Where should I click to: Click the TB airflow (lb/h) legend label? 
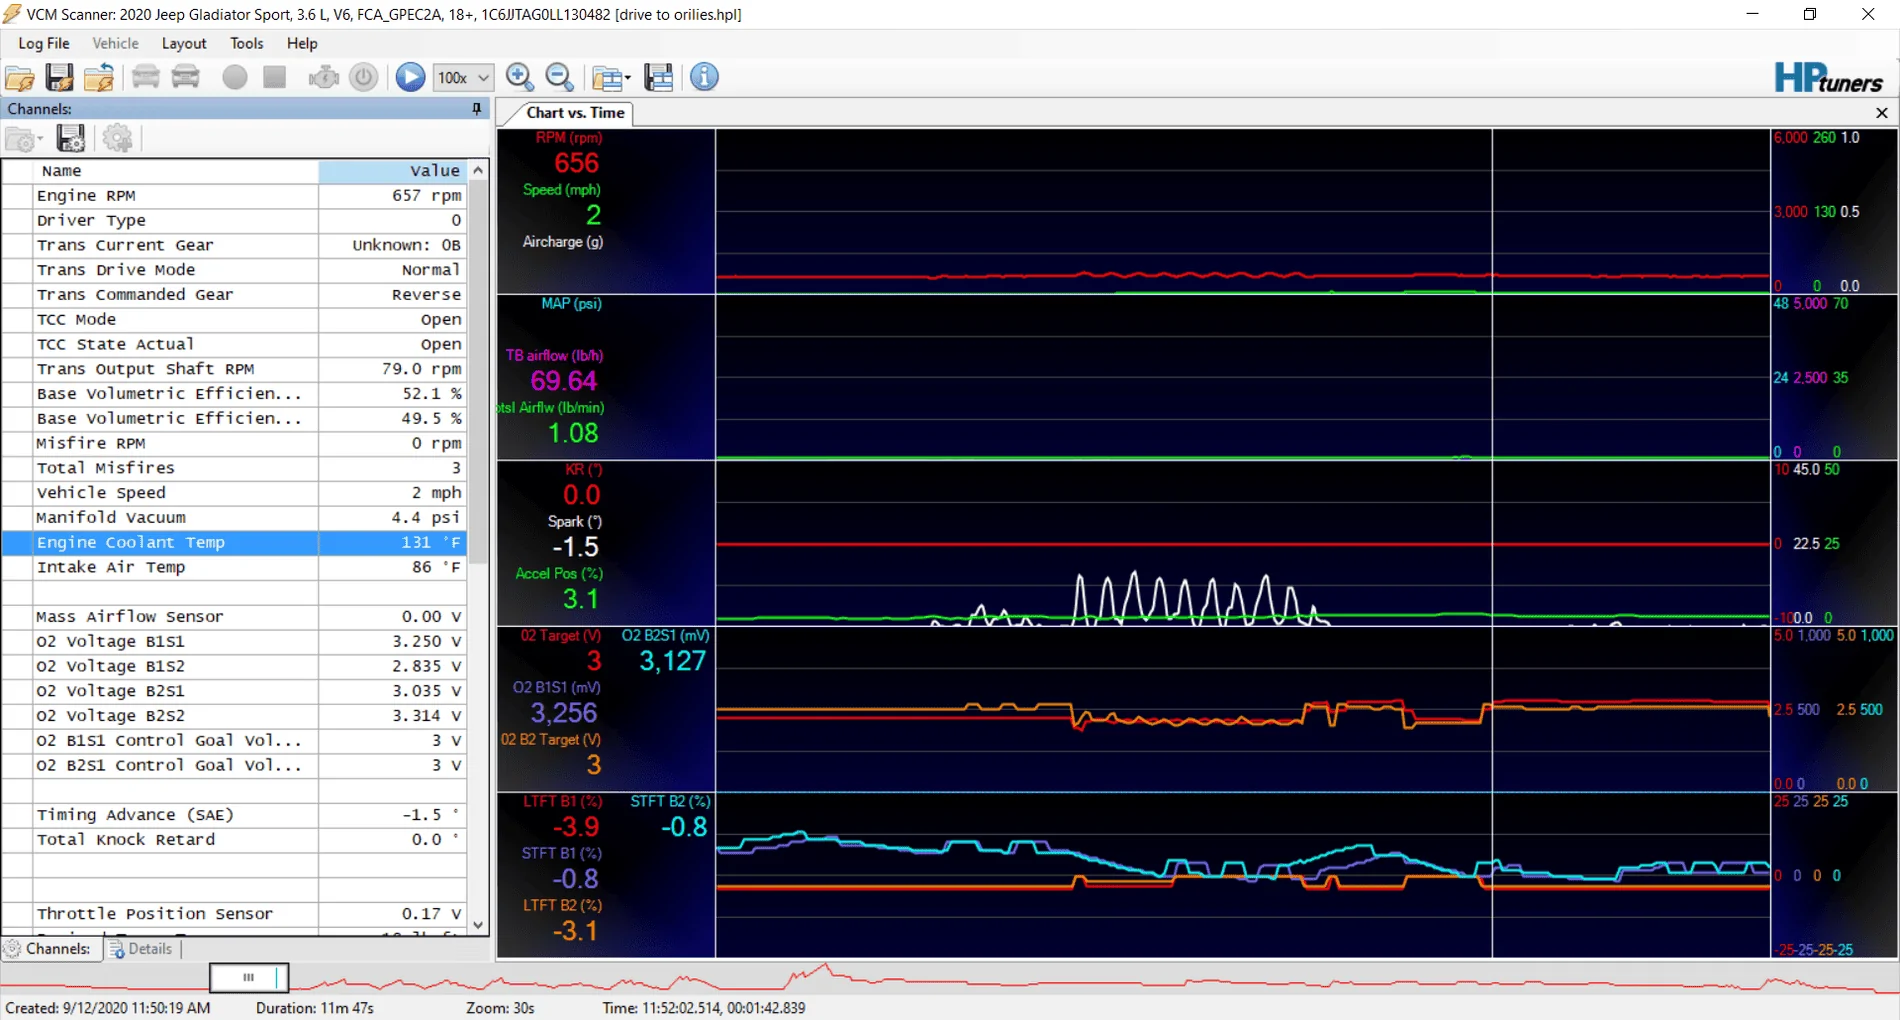tap(554, 355)
